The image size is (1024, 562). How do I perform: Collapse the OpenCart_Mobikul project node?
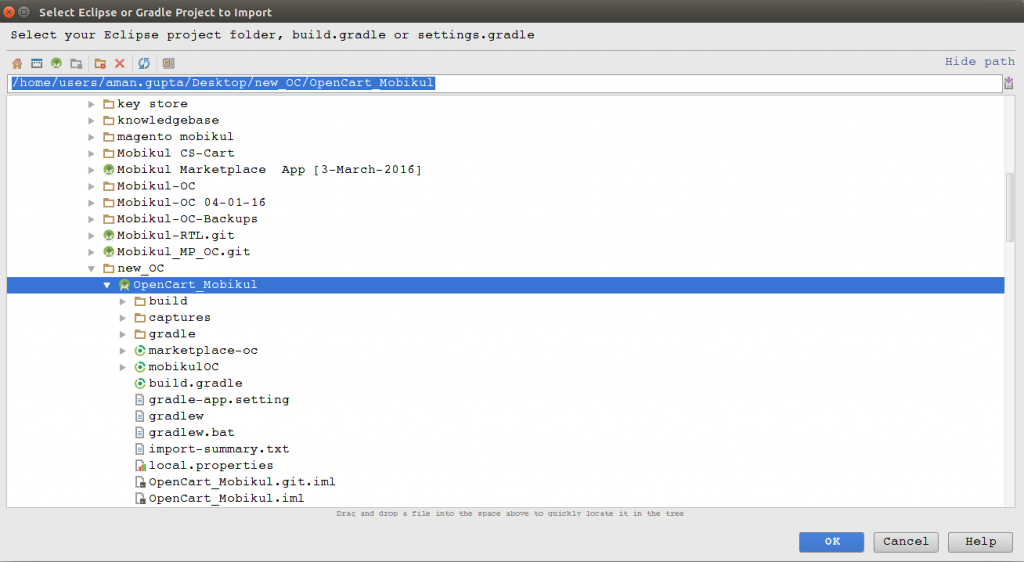pyautogui.click(x=106, y=285)
